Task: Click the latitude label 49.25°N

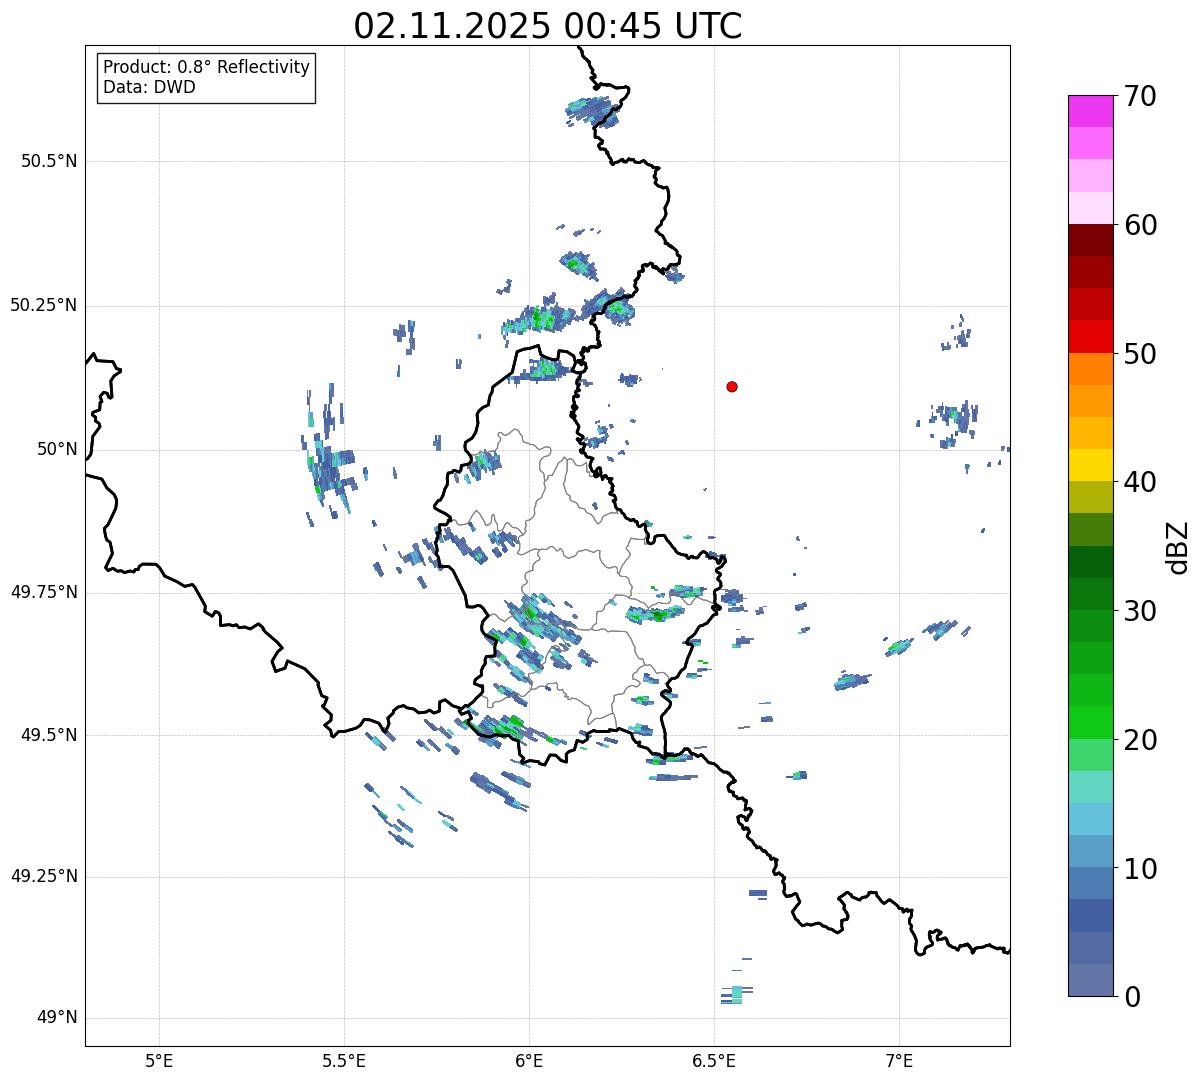Action: coord(43,877)
